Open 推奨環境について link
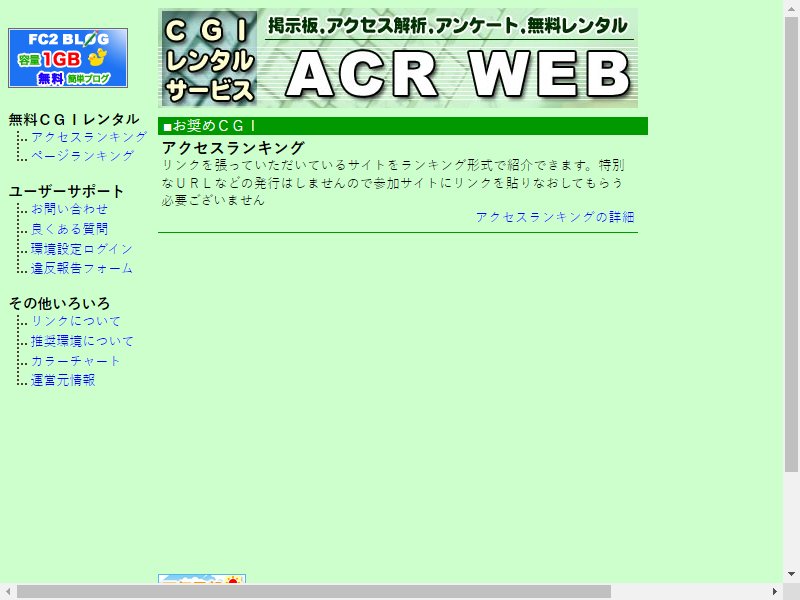The image size is (800, 600). [82, 341]
